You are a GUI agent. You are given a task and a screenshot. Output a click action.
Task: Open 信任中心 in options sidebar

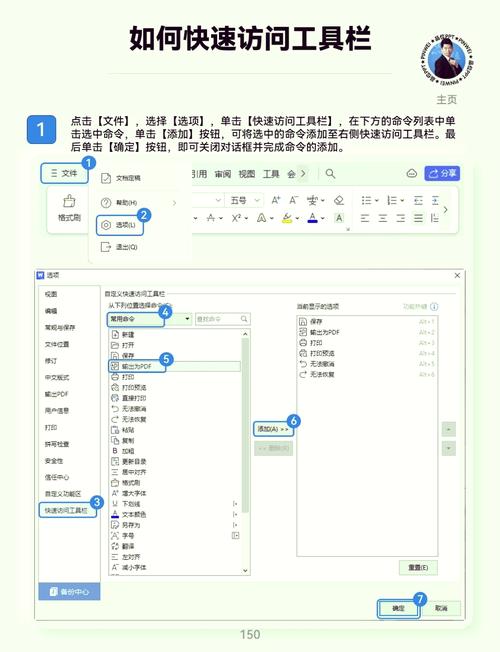pyautogui.click(x=57, y=477)
